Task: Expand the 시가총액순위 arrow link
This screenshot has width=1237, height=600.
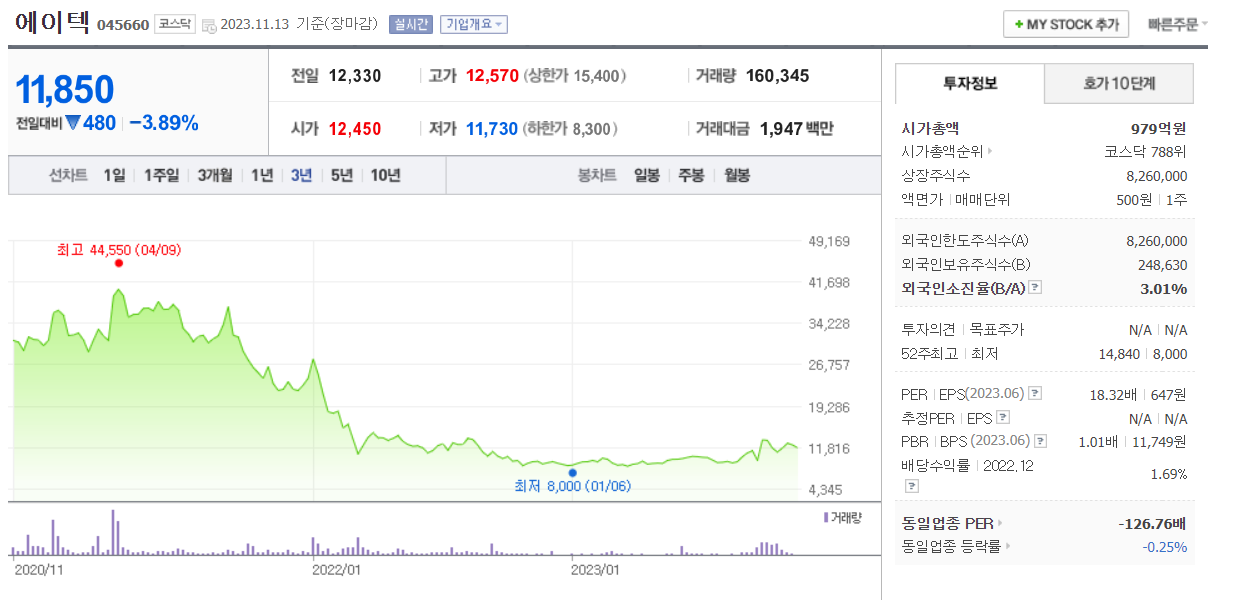Action: point(947,151)
